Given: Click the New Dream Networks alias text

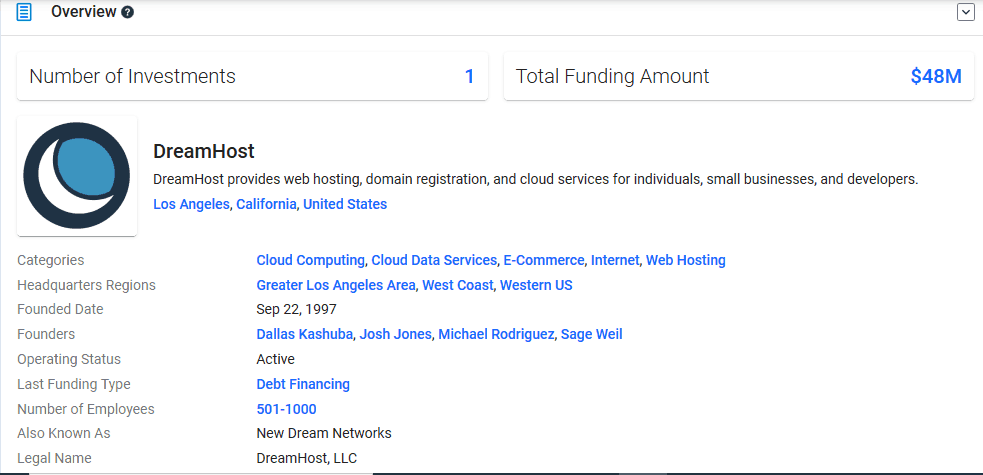Looking at the screenshot, I should (x=324, y=434).
